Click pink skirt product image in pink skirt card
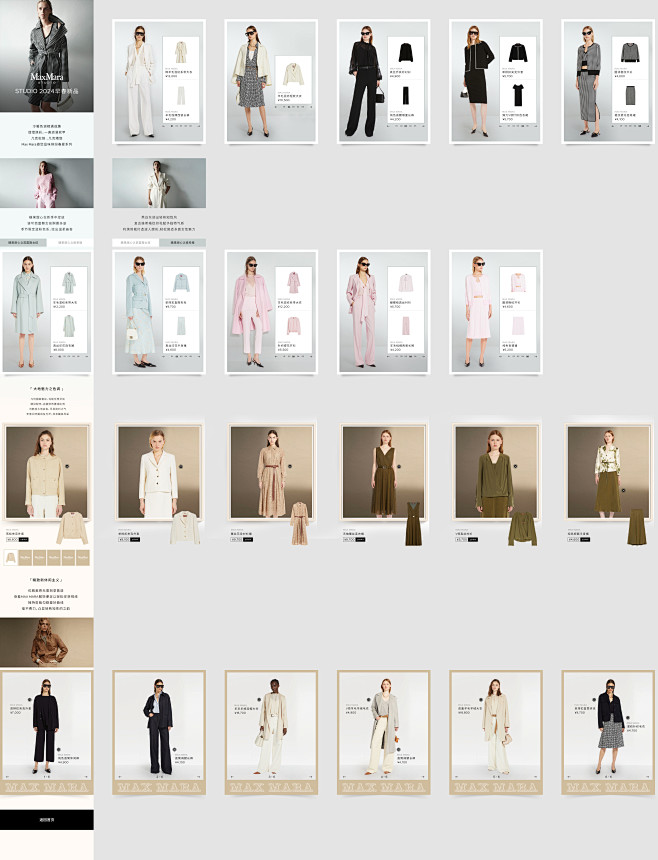The image size is (658, 860). click(518, 325)
